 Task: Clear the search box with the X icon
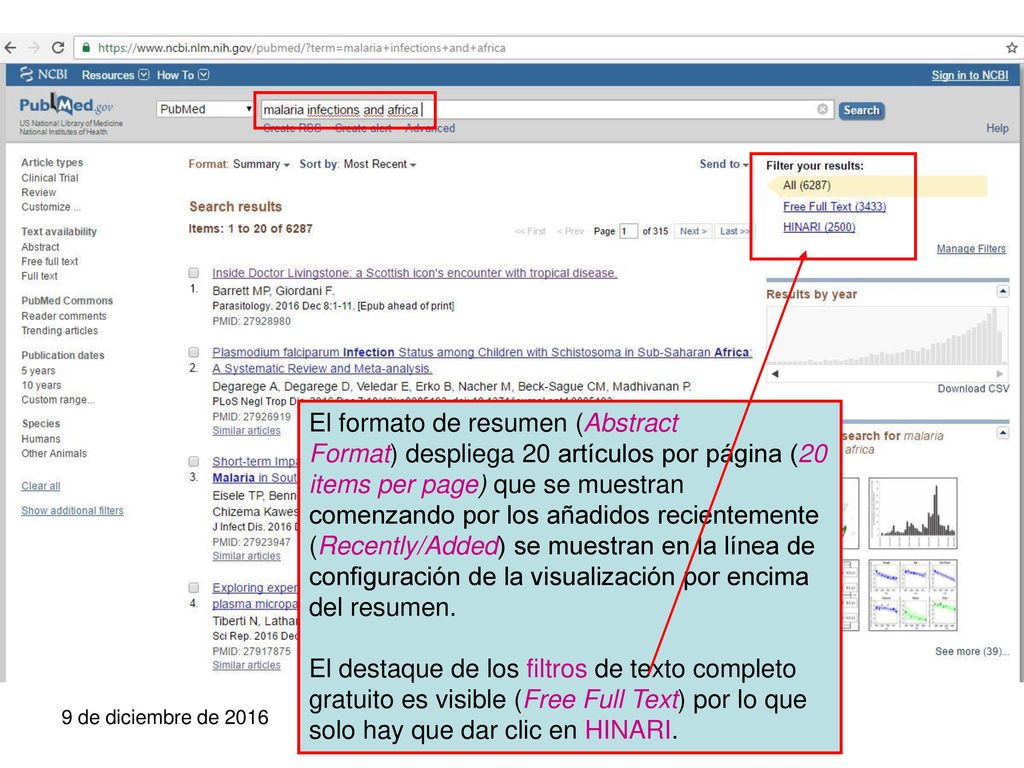pyautogui.click(x=823, y=109)
